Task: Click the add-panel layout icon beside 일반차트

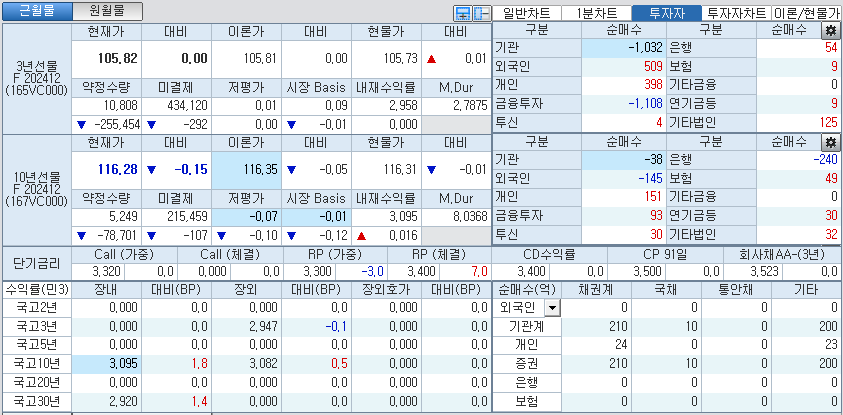Action: (x=461, y=13)
